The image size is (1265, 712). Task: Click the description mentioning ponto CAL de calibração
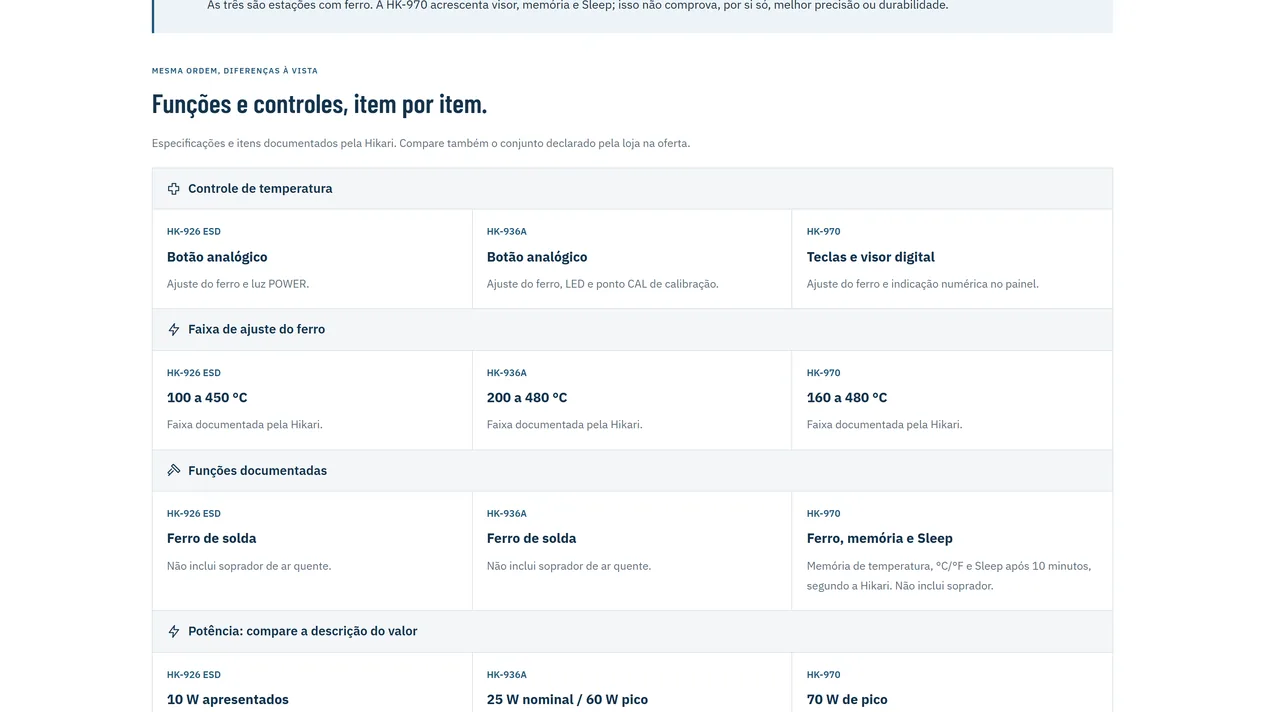(603, 284)
